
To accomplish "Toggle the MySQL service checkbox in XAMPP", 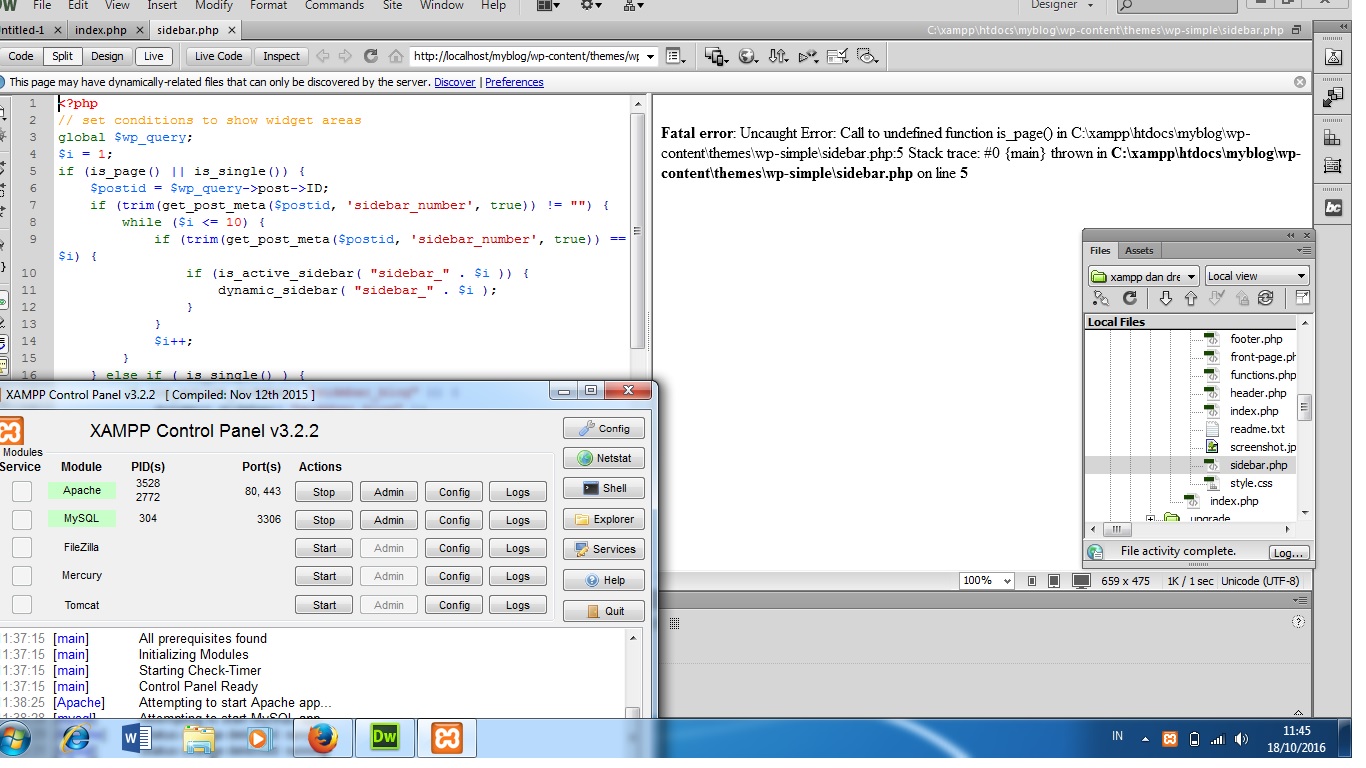I will click(22, 519).
